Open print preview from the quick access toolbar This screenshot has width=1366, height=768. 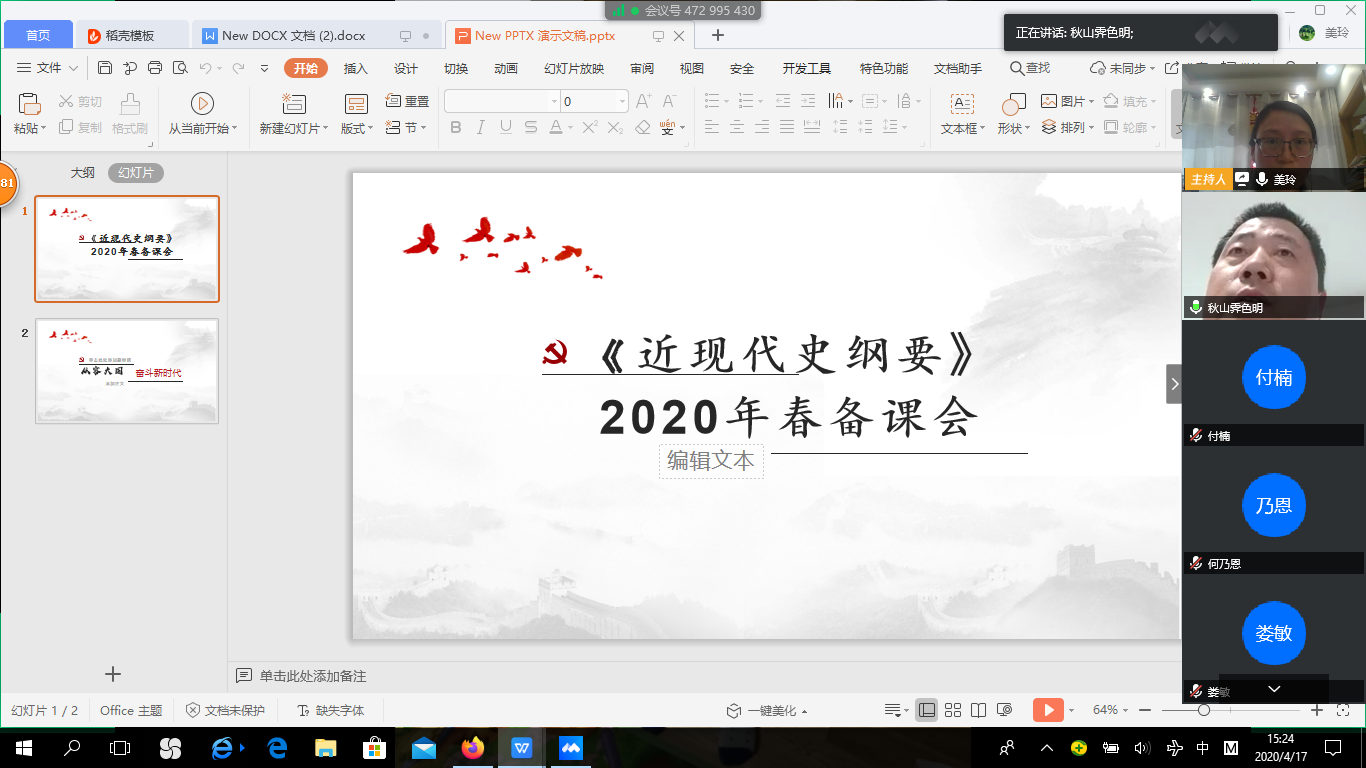pyautogui.click(x=180, y=68)
